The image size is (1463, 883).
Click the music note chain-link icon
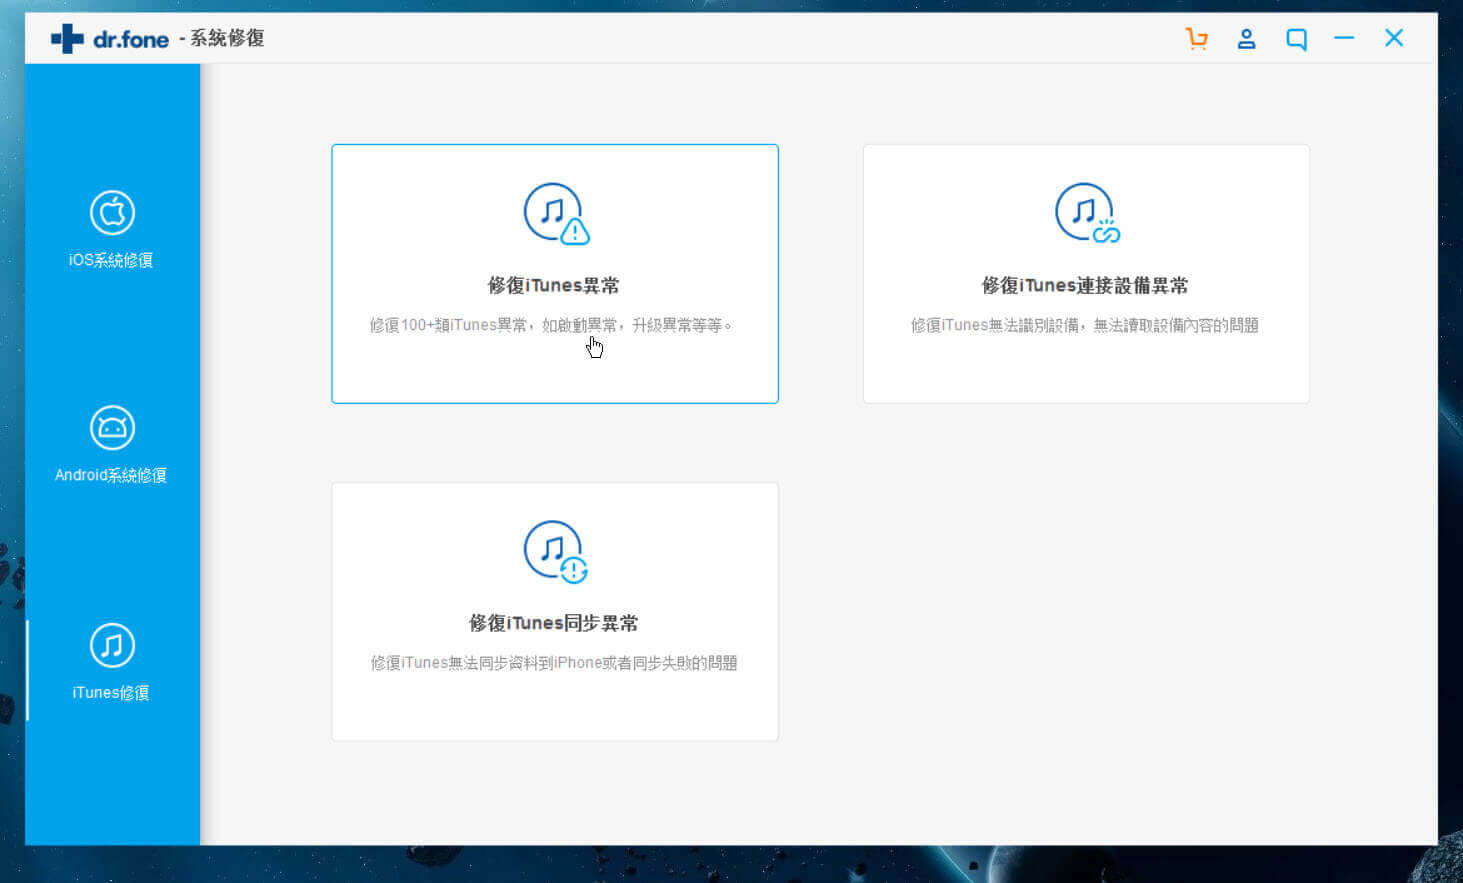coord(1087,213)
